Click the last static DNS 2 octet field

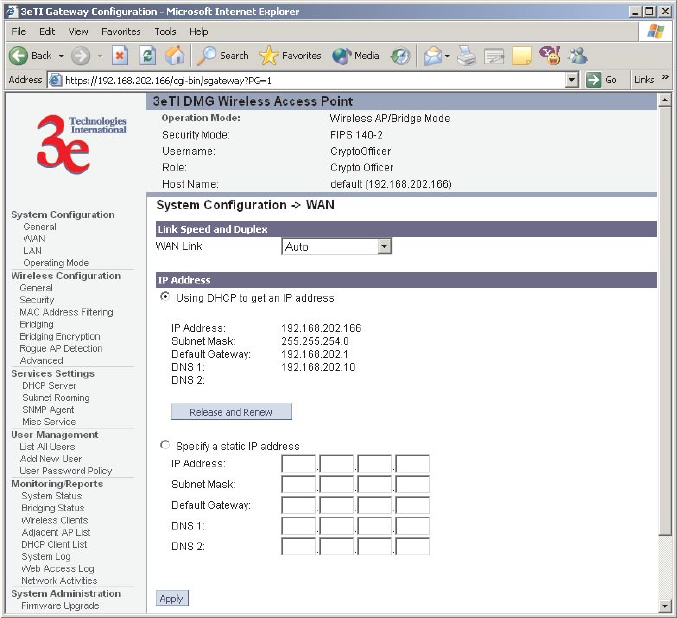point(412,546)
